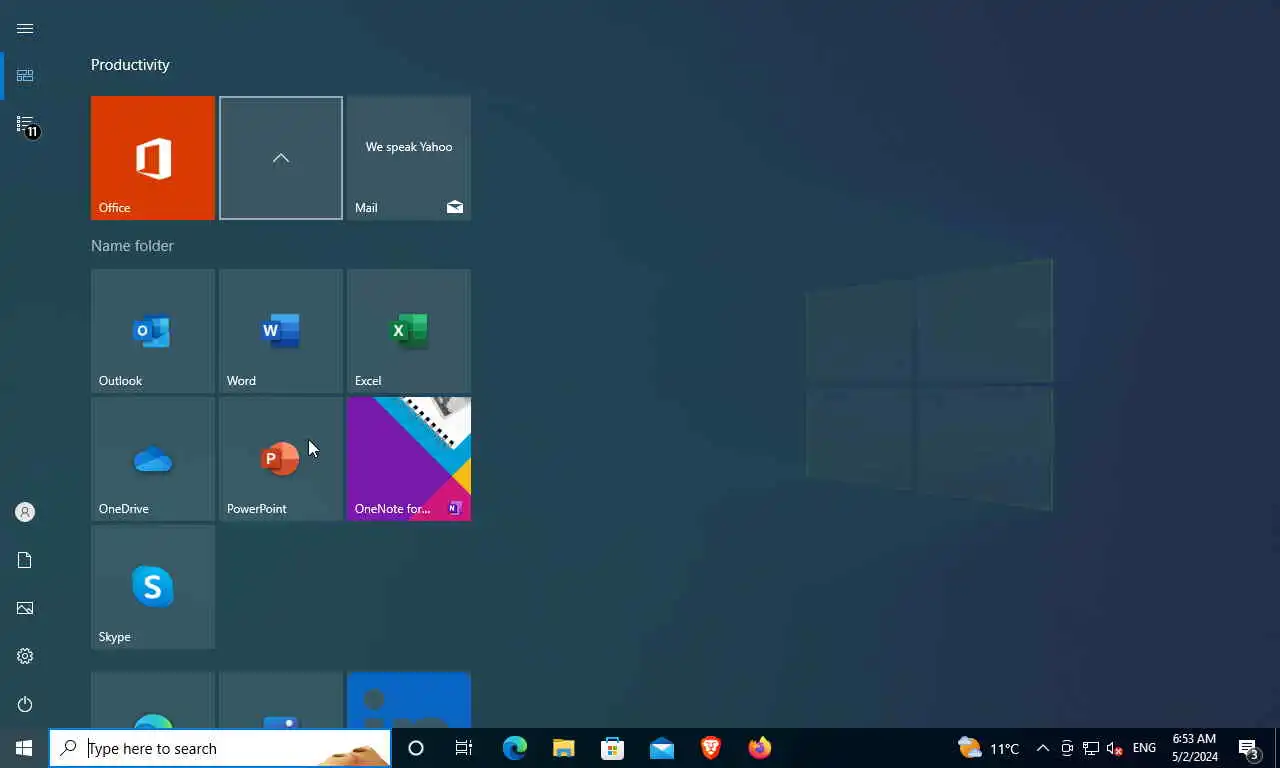Launch Firefox from taskbar
This screenshot has width=1280, height=768.
(x=759, y=748)
